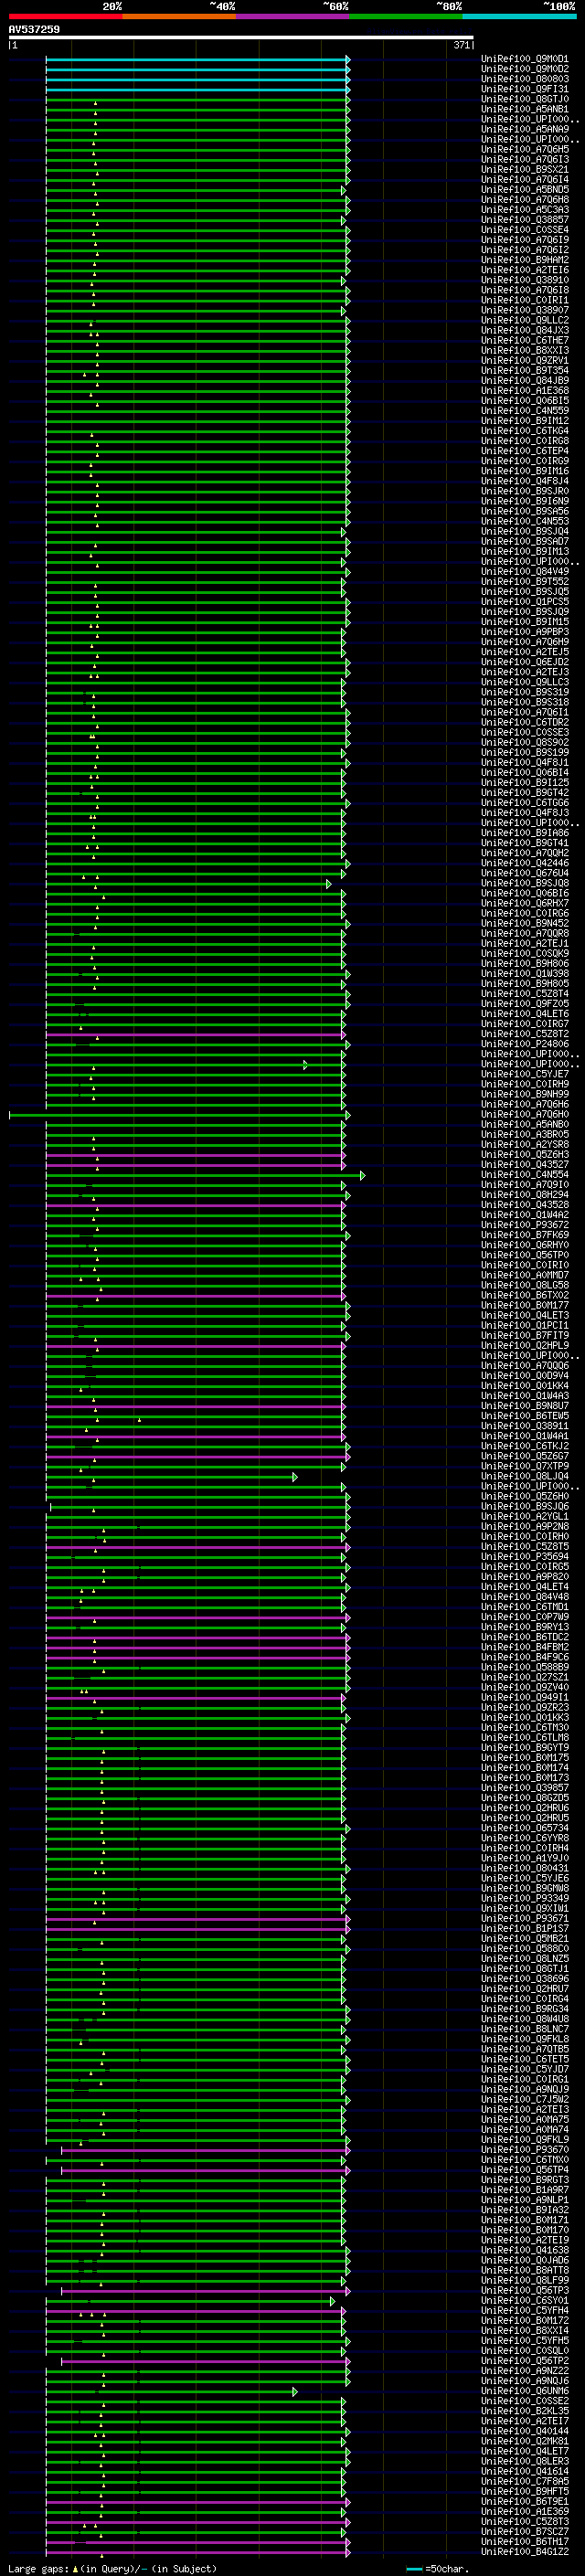The height and width of the screenshot is (2576, 585).
Task: Open hit UniRef100_Q9M0D1
Action: pyautogui.click(x=525, y=59)
